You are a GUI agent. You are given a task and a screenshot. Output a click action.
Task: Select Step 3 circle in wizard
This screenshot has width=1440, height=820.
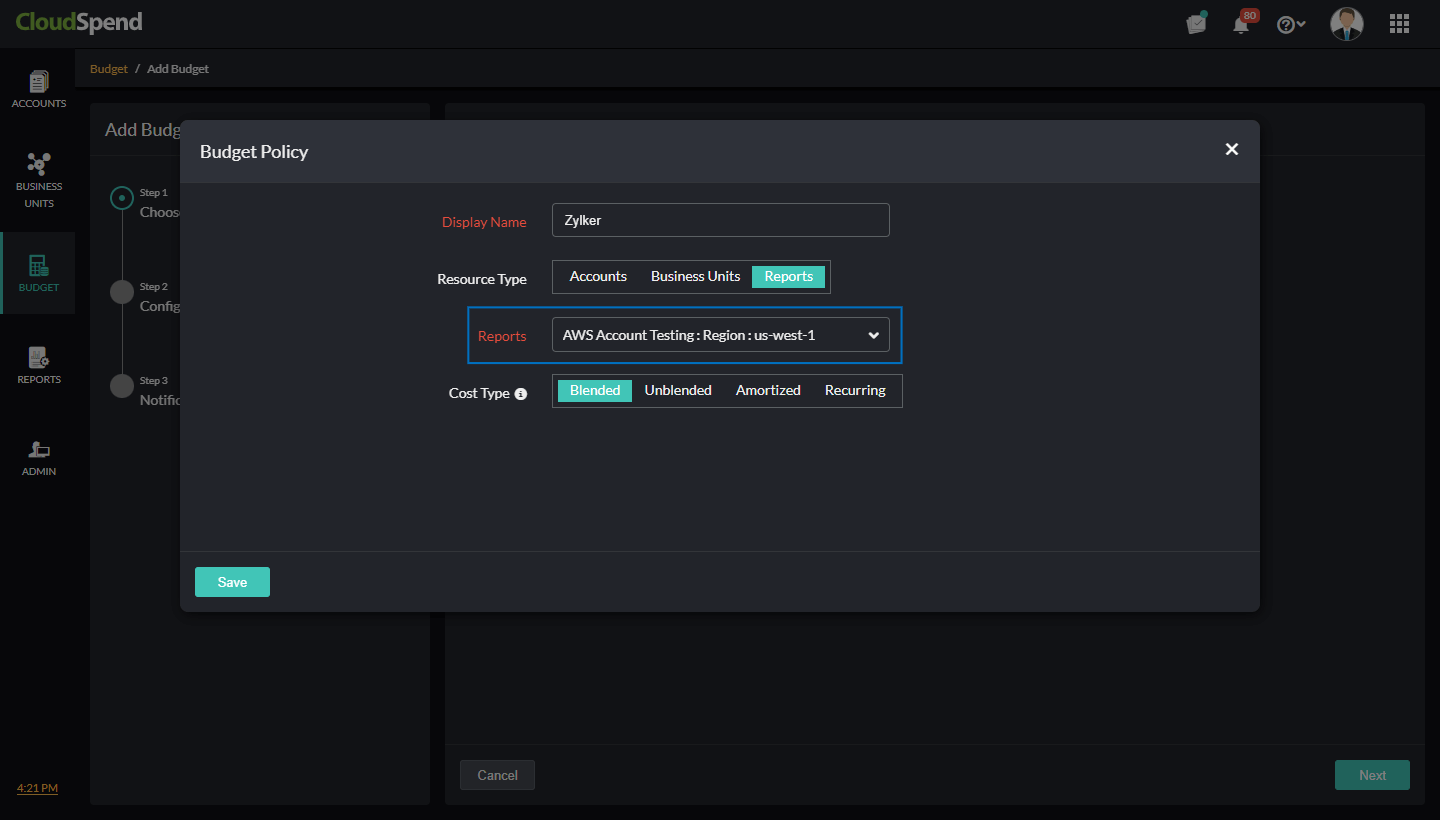pos(122,386)
